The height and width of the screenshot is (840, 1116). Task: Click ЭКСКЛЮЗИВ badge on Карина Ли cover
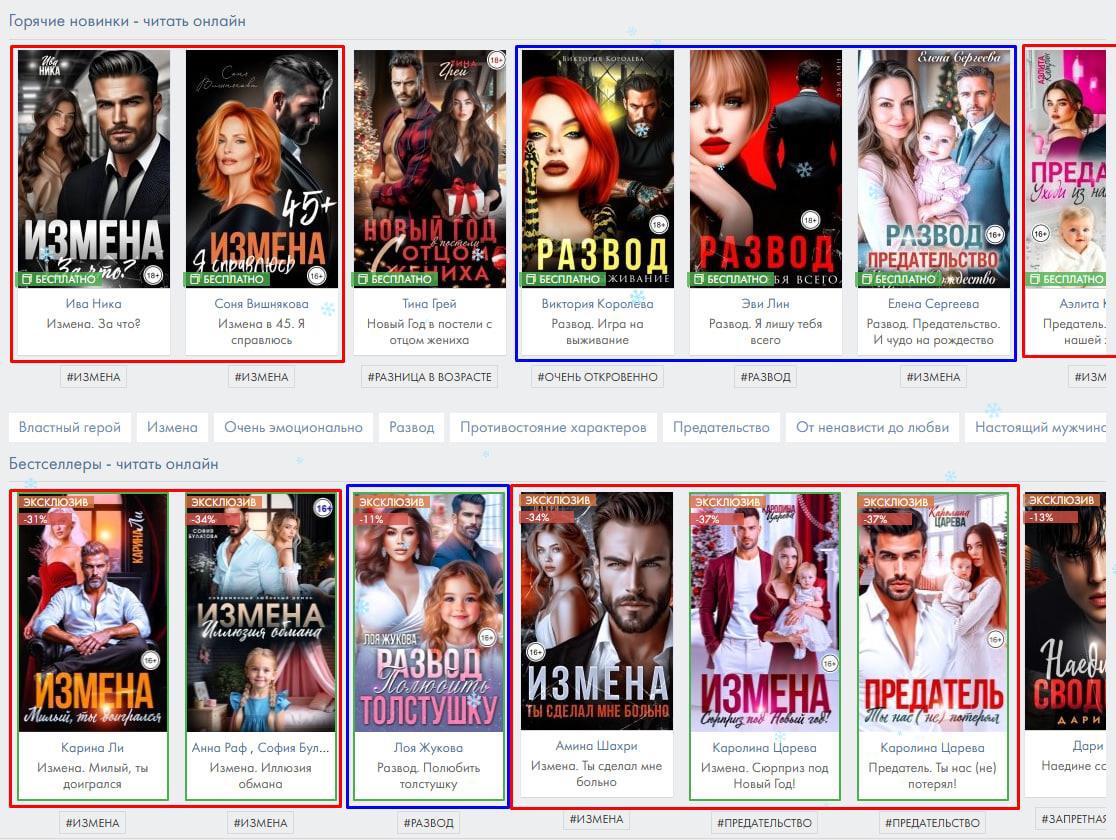(x=56, y=502)
